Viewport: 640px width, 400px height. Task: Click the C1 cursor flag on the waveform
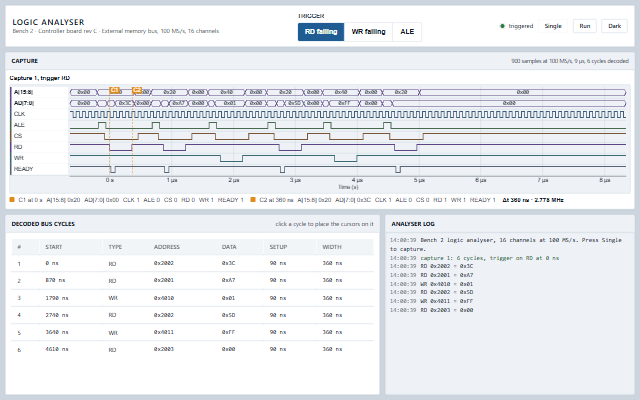tap(115, 90)
